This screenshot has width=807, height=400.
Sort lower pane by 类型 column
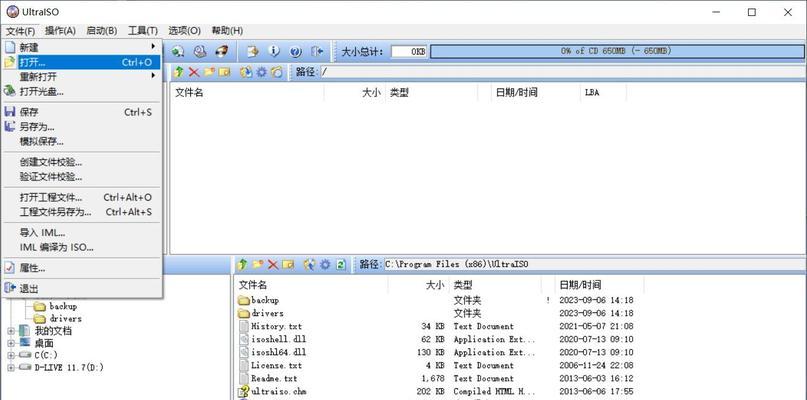coord(494,285)
